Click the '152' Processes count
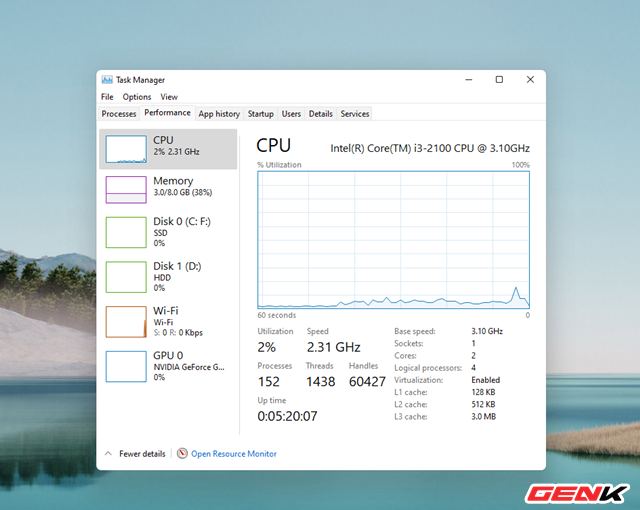Screen dimensions: 640x510 269,381
